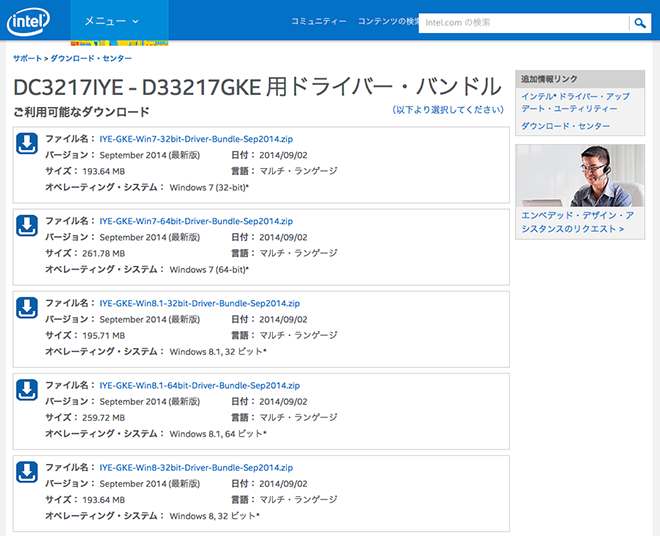Click the search magnifier icon
The image size is (660, 536).
[x=640, y=23]
